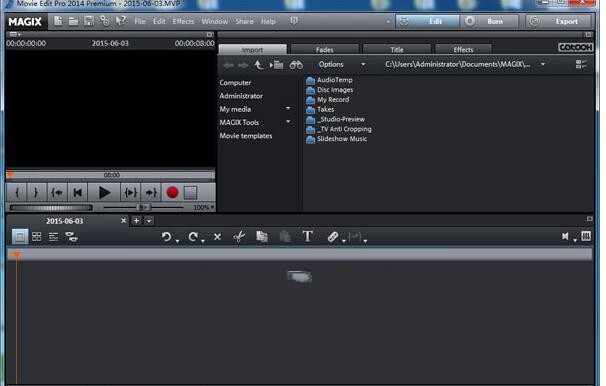Open the Catooh online media button

575,47
